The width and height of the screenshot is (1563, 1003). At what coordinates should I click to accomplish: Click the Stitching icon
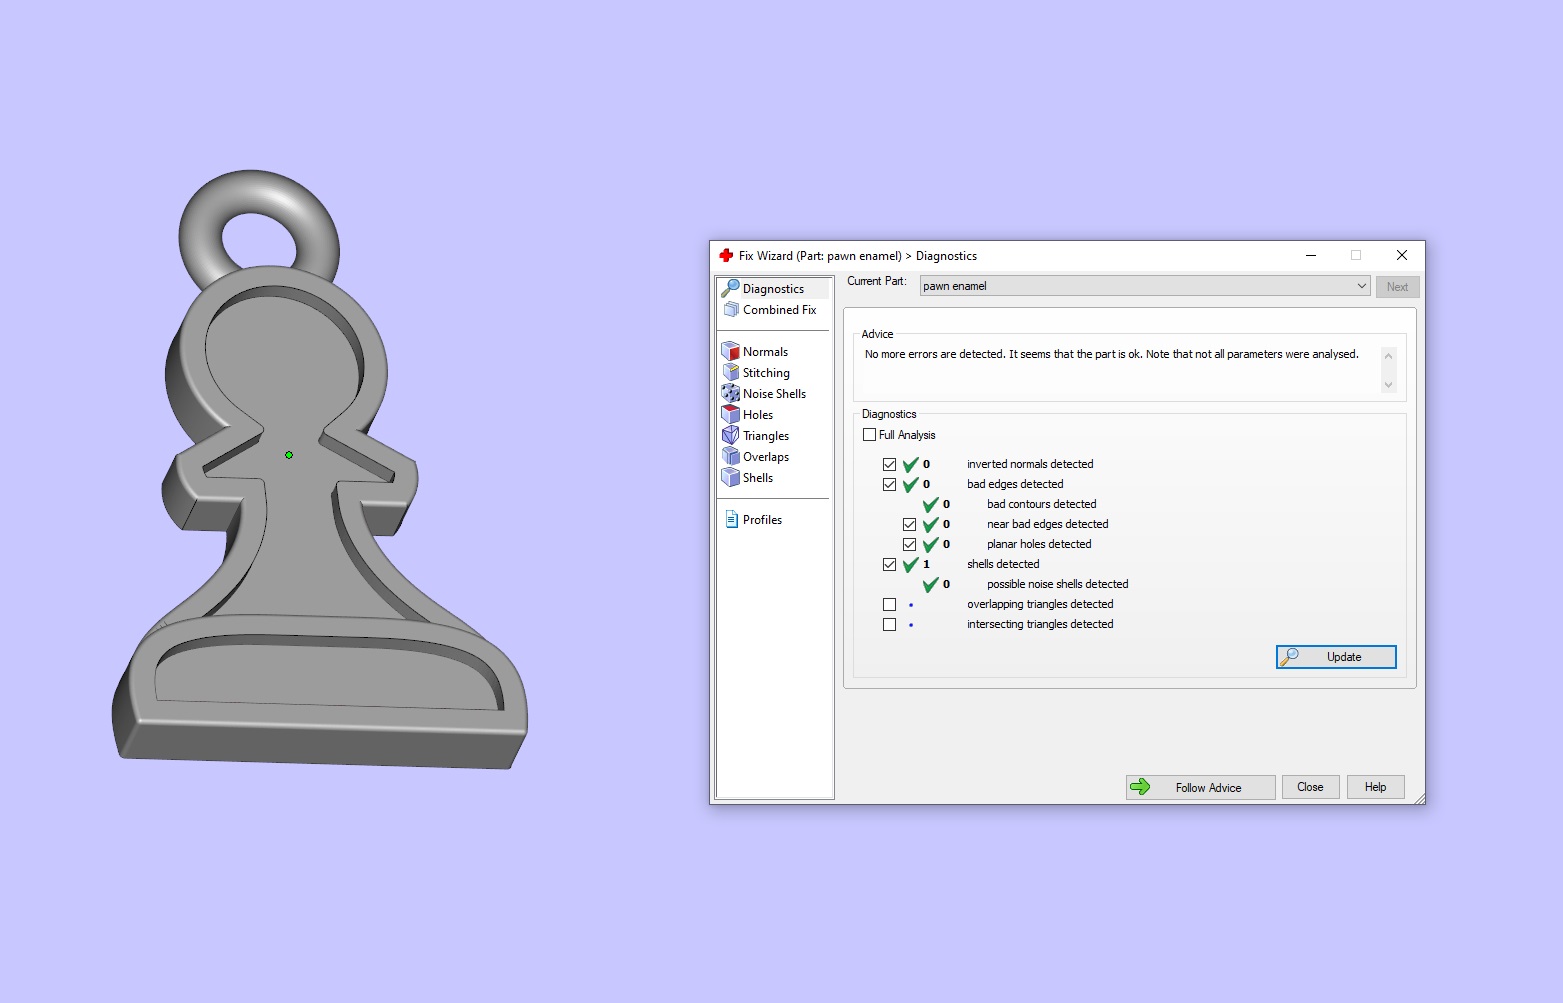coord(731,373)
